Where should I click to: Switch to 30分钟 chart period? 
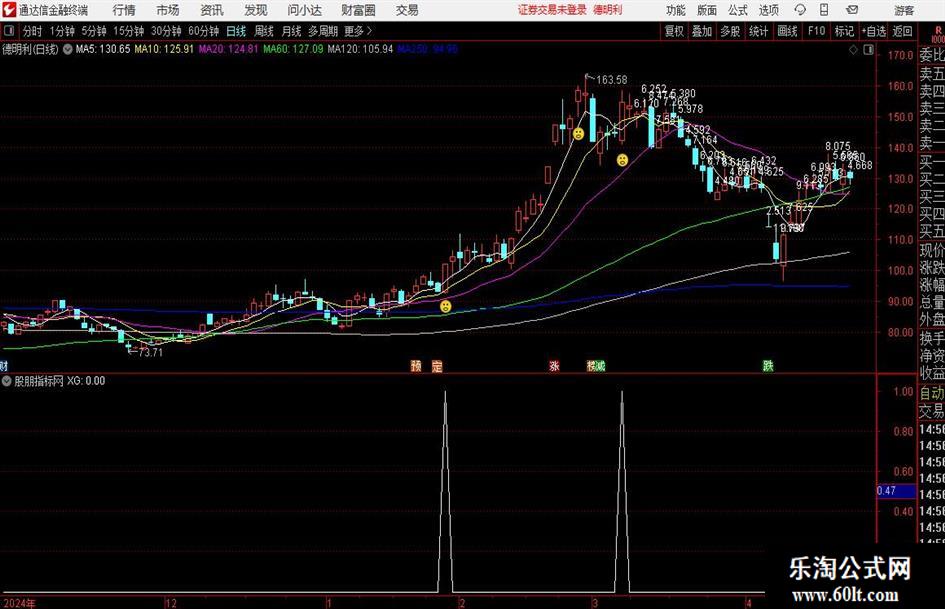coord(166,31)
